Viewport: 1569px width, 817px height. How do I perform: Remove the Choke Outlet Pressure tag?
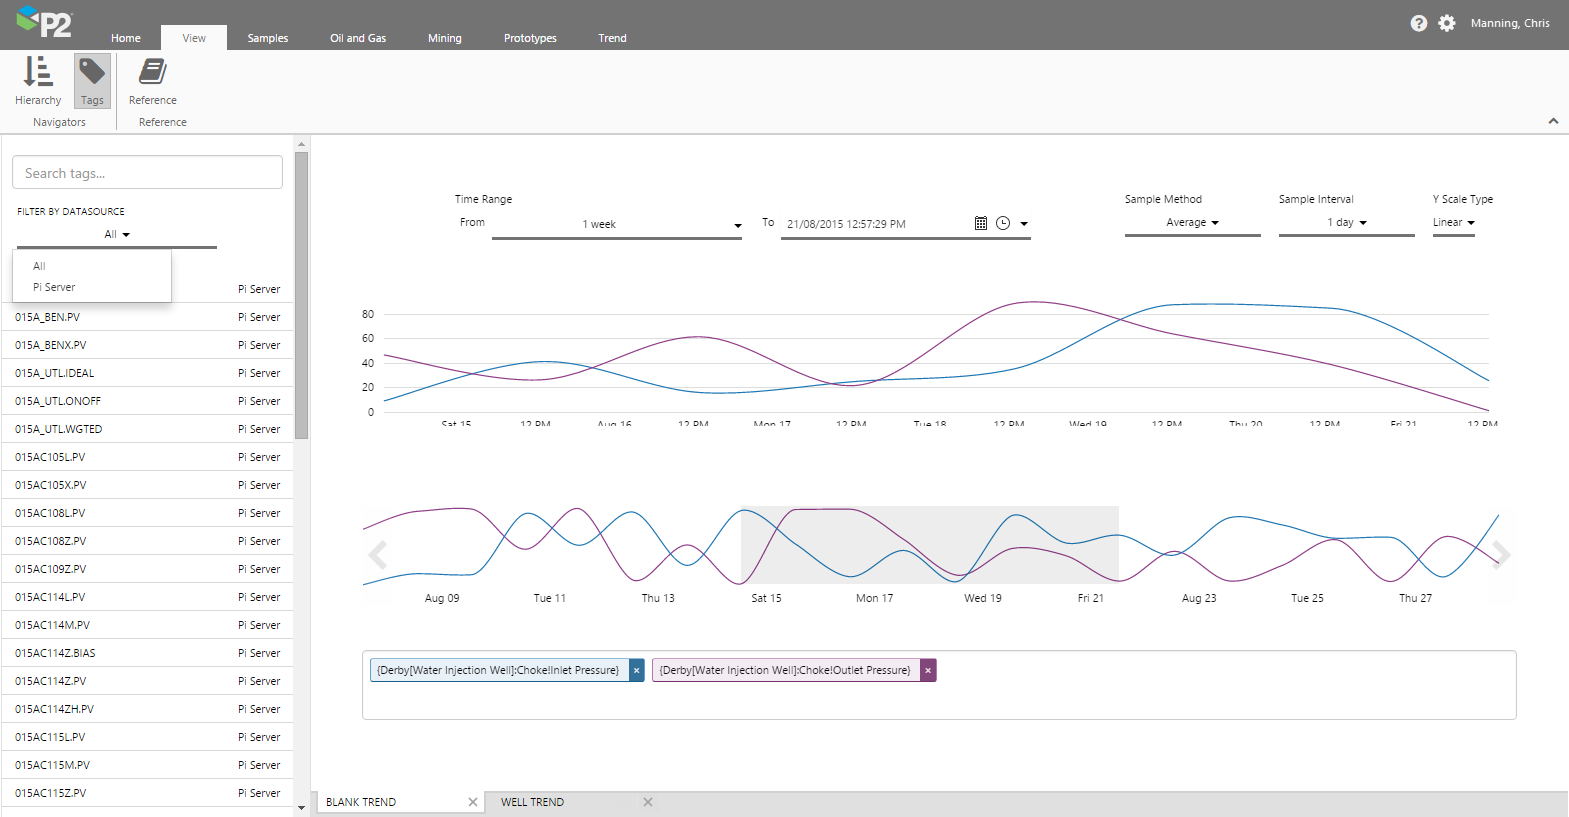point(928,670)
